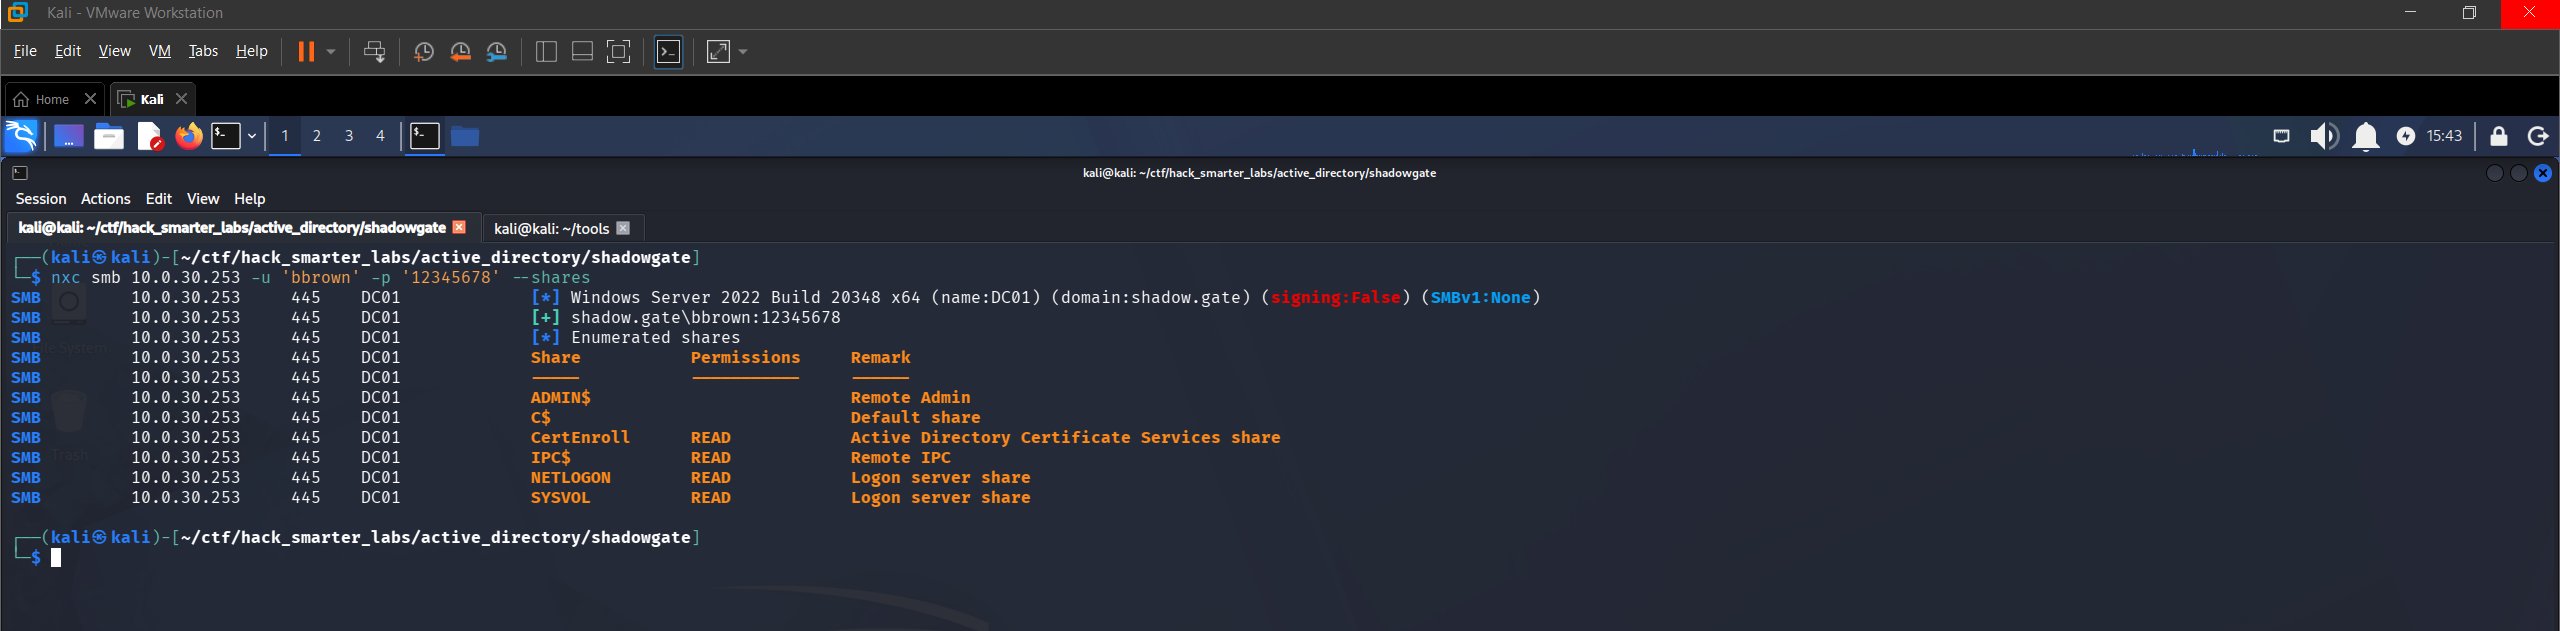Switch to workspace 2
Screen dimensions: 2560x631
pos(317,136)
